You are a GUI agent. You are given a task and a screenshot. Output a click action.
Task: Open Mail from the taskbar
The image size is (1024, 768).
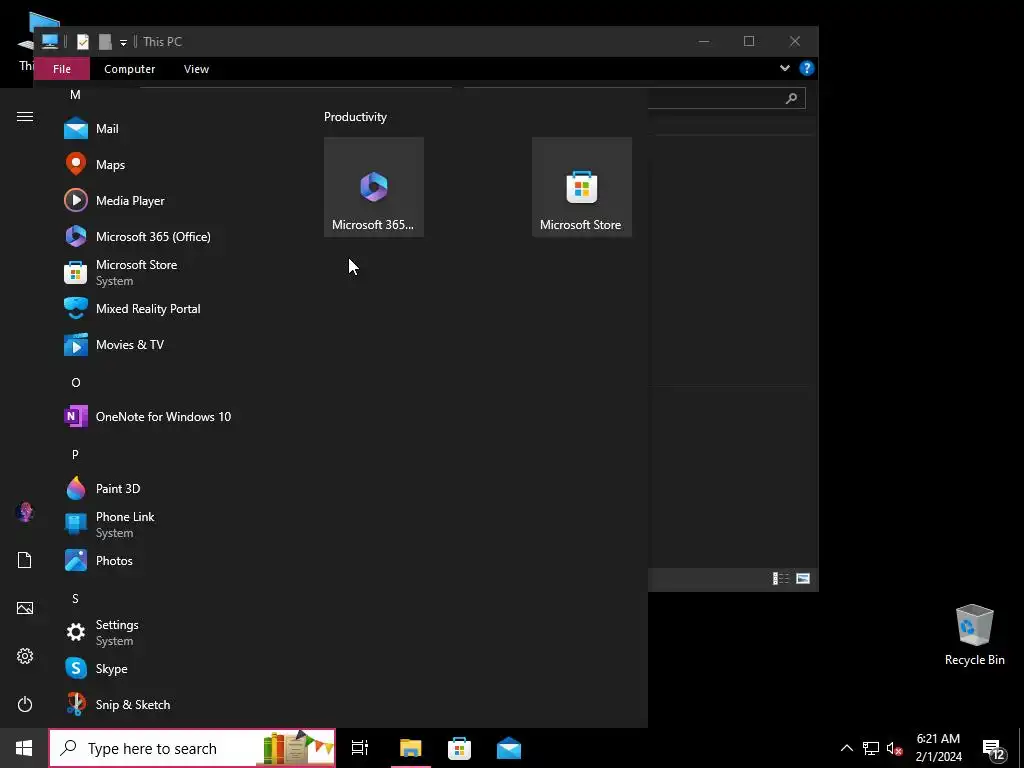(509, 748)
